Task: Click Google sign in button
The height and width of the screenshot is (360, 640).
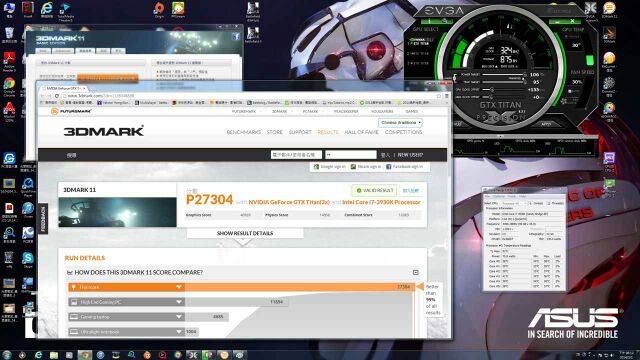Action: pos(329,167)
